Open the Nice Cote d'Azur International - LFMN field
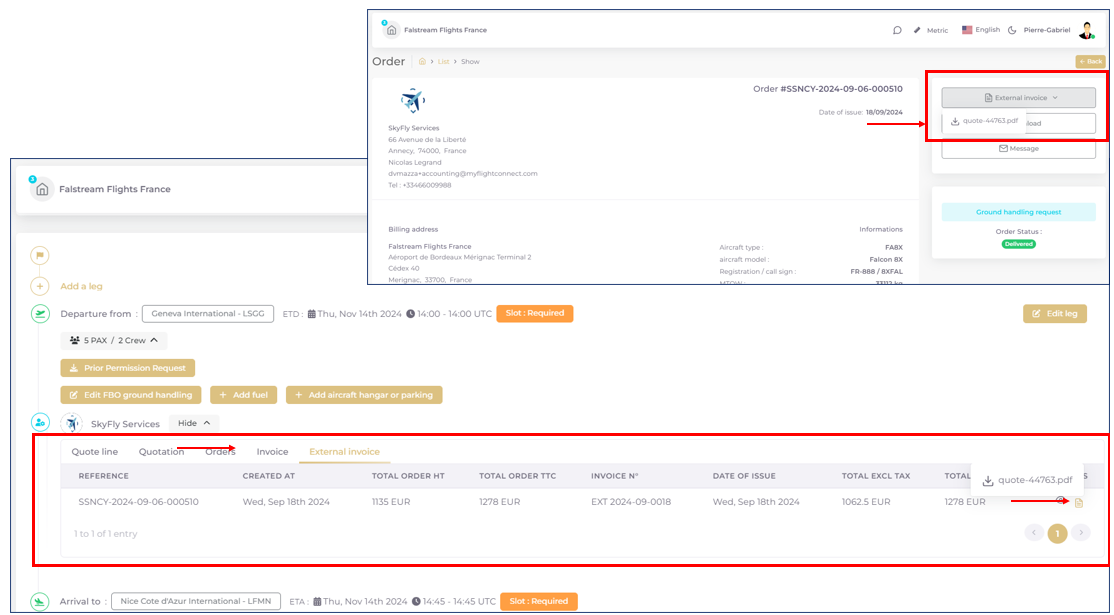 click(x=196, y=602)
